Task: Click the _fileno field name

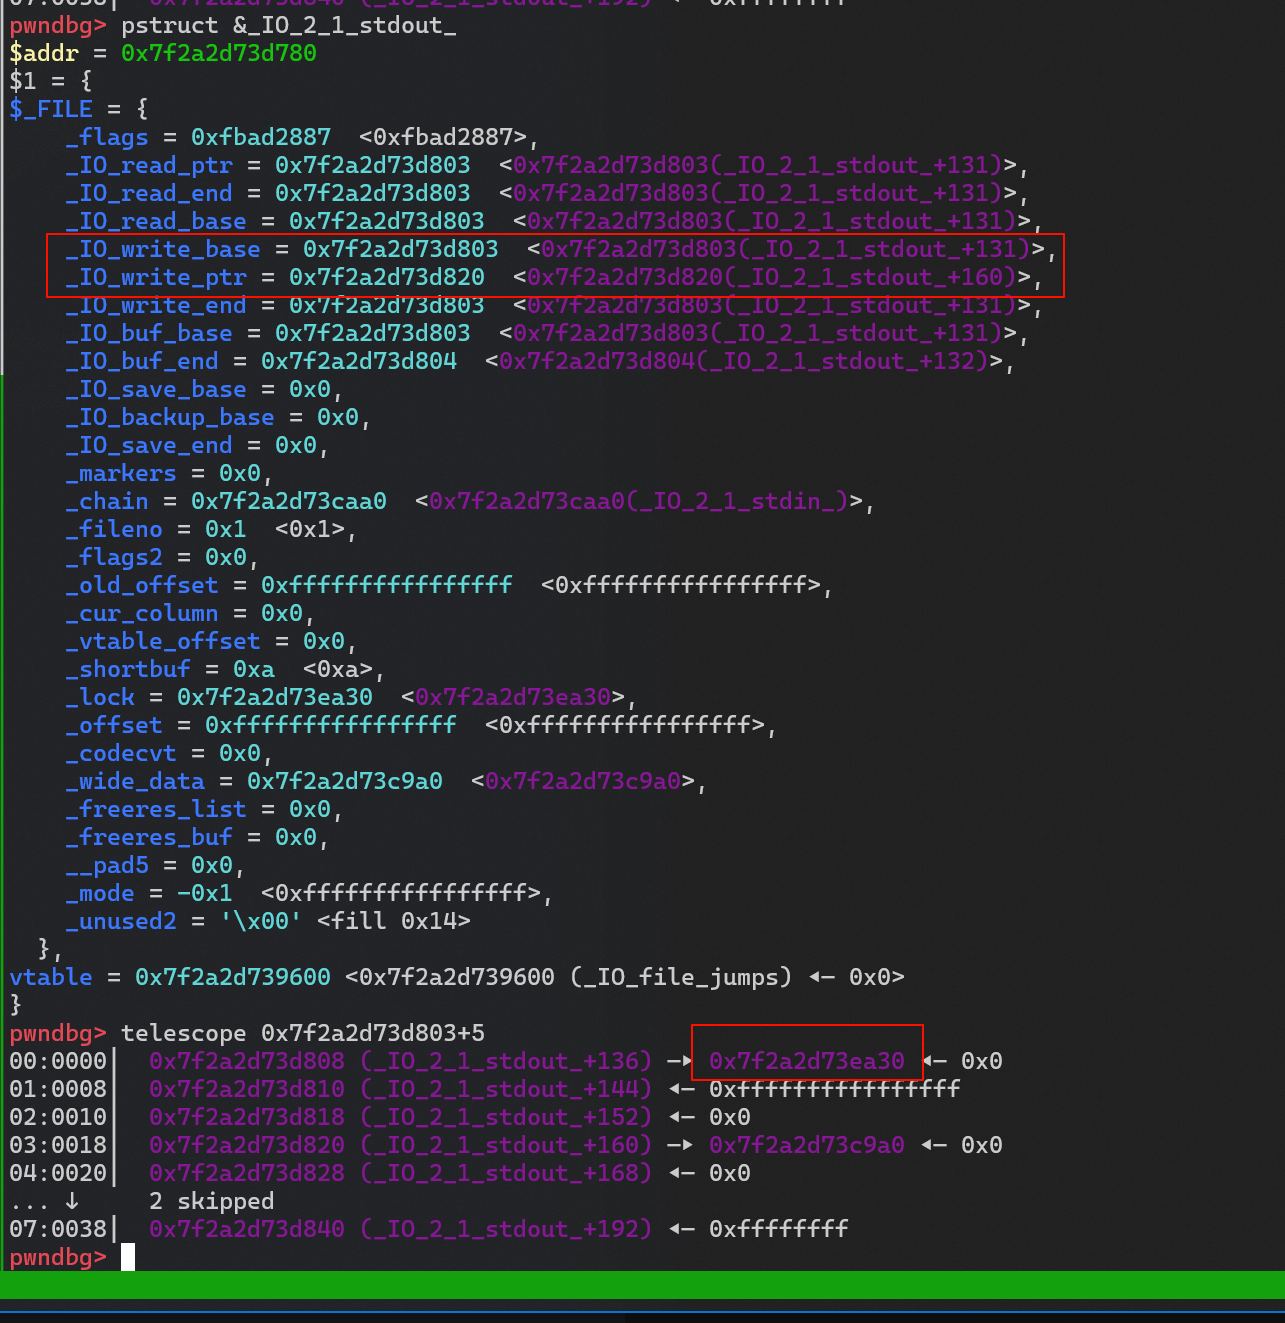Action: click(114, 529)
